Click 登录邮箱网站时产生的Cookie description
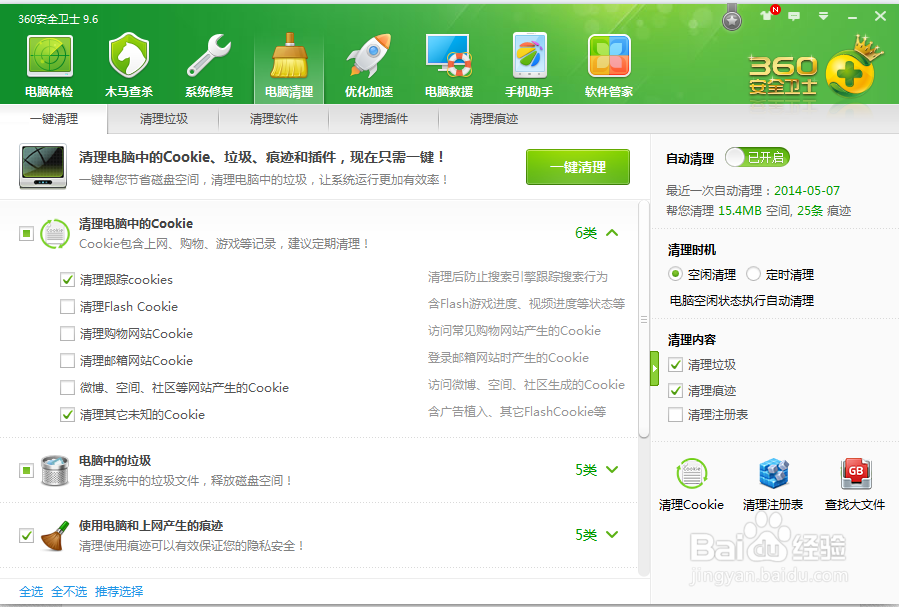Viewport: 899px width, 607px height. [x=508, y=358]
